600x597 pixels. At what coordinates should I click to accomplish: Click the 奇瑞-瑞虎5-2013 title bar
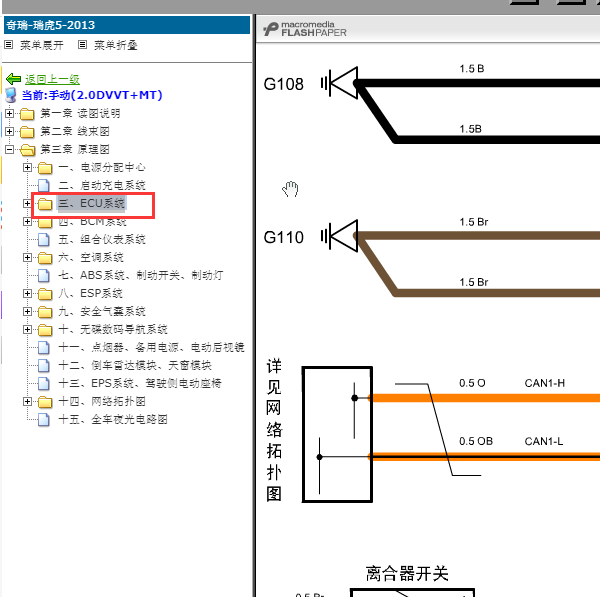127,25
